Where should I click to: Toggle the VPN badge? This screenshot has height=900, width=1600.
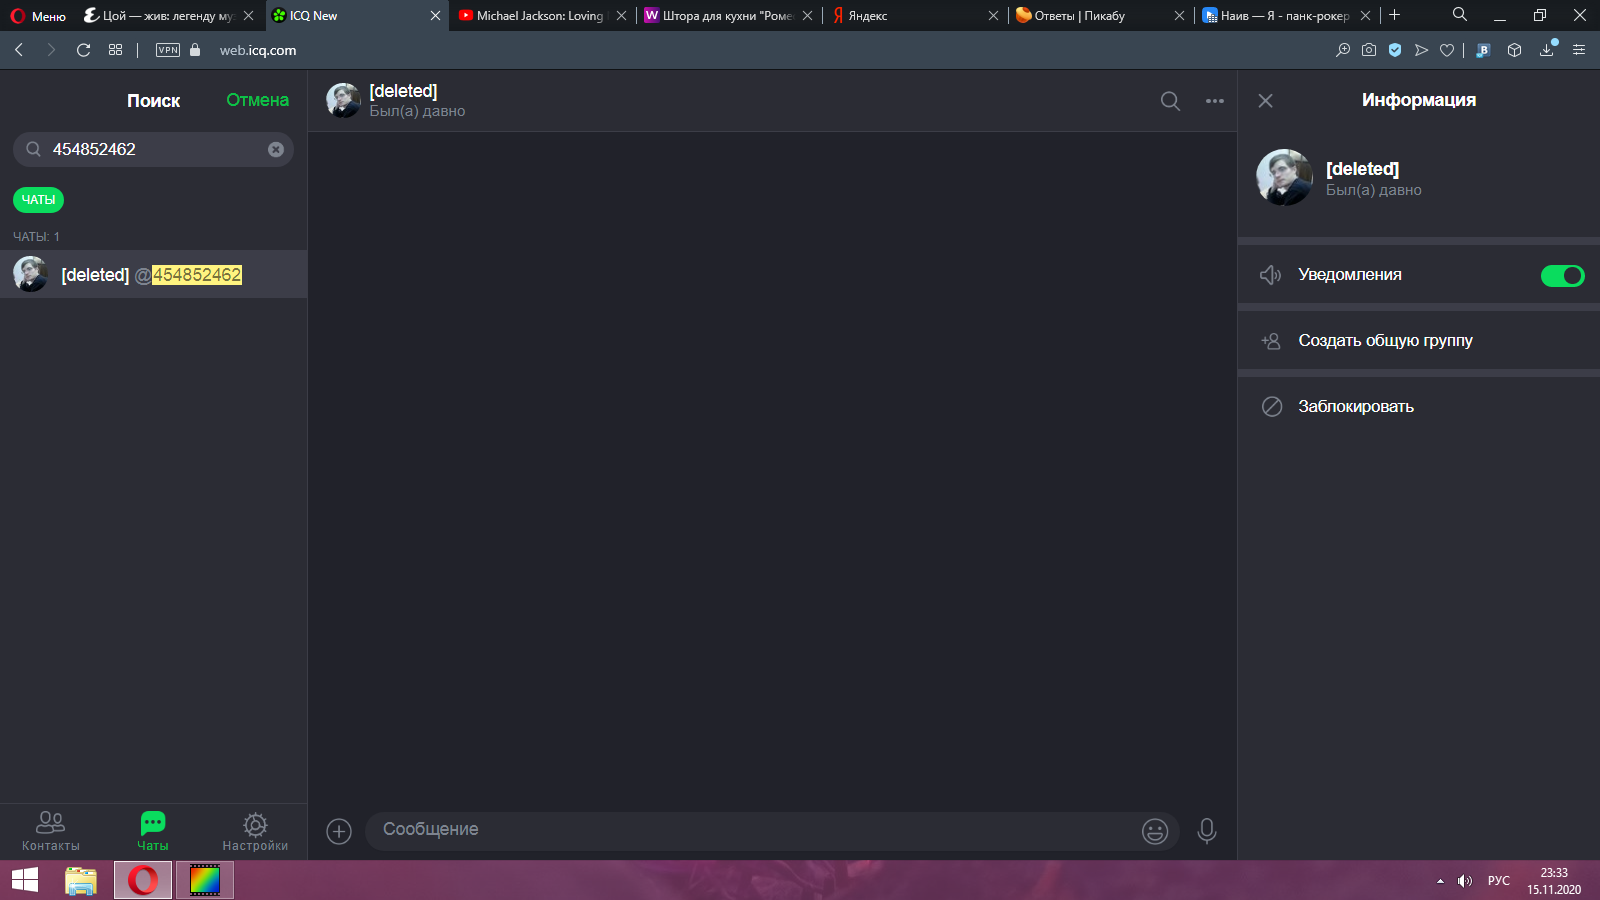(168, 50)
